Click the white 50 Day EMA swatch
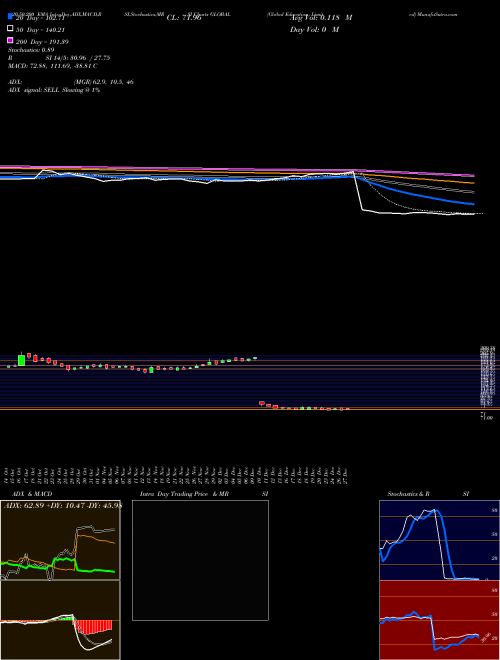Screen dimensions: 500x660 click(x=10, y=29)
